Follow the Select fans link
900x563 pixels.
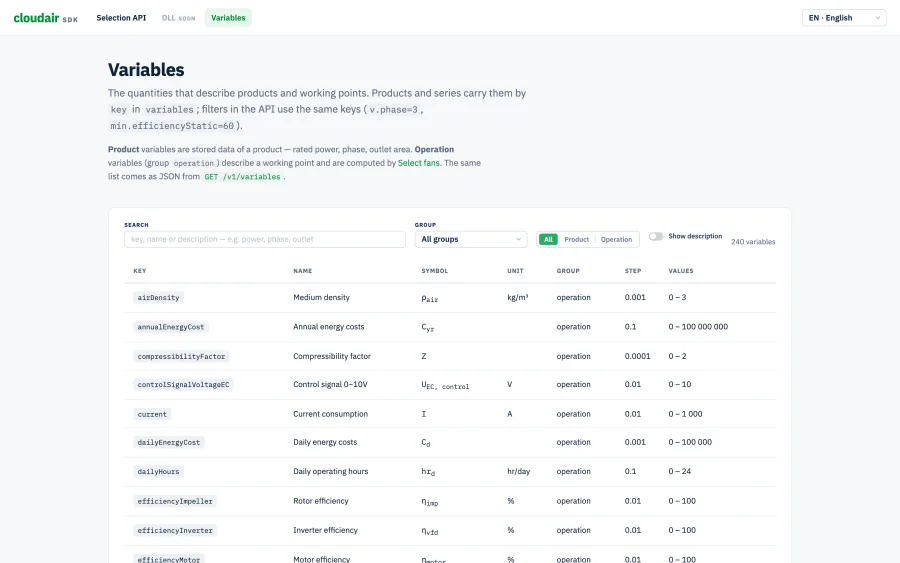point(419,163)
